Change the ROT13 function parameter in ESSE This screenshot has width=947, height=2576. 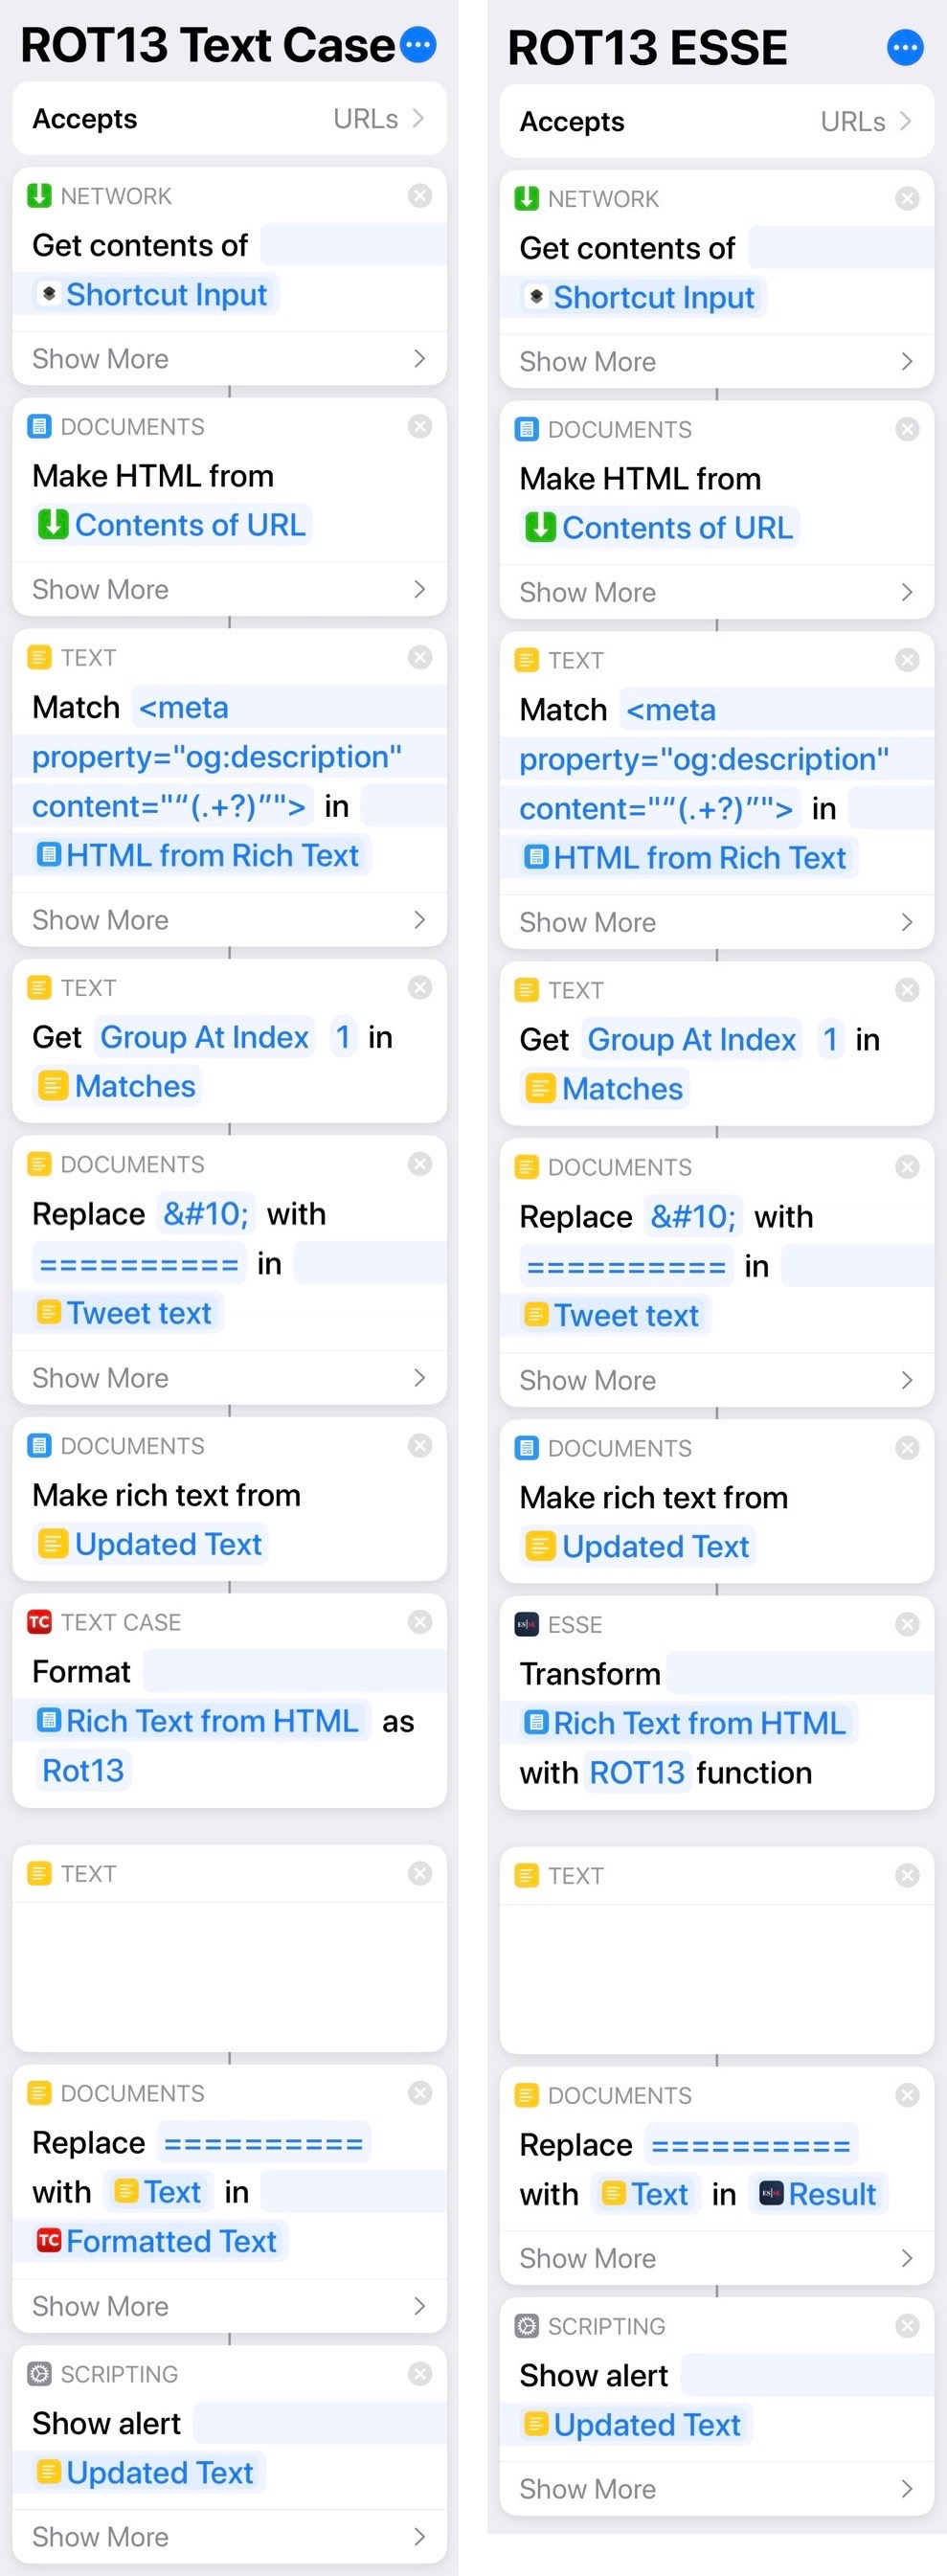636,1772
